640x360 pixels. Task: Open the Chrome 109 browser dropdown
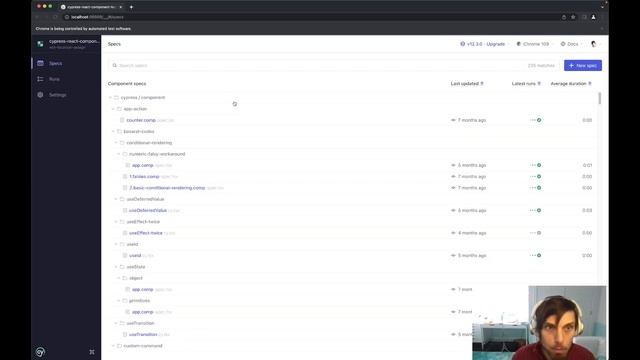tap(534, 44)
